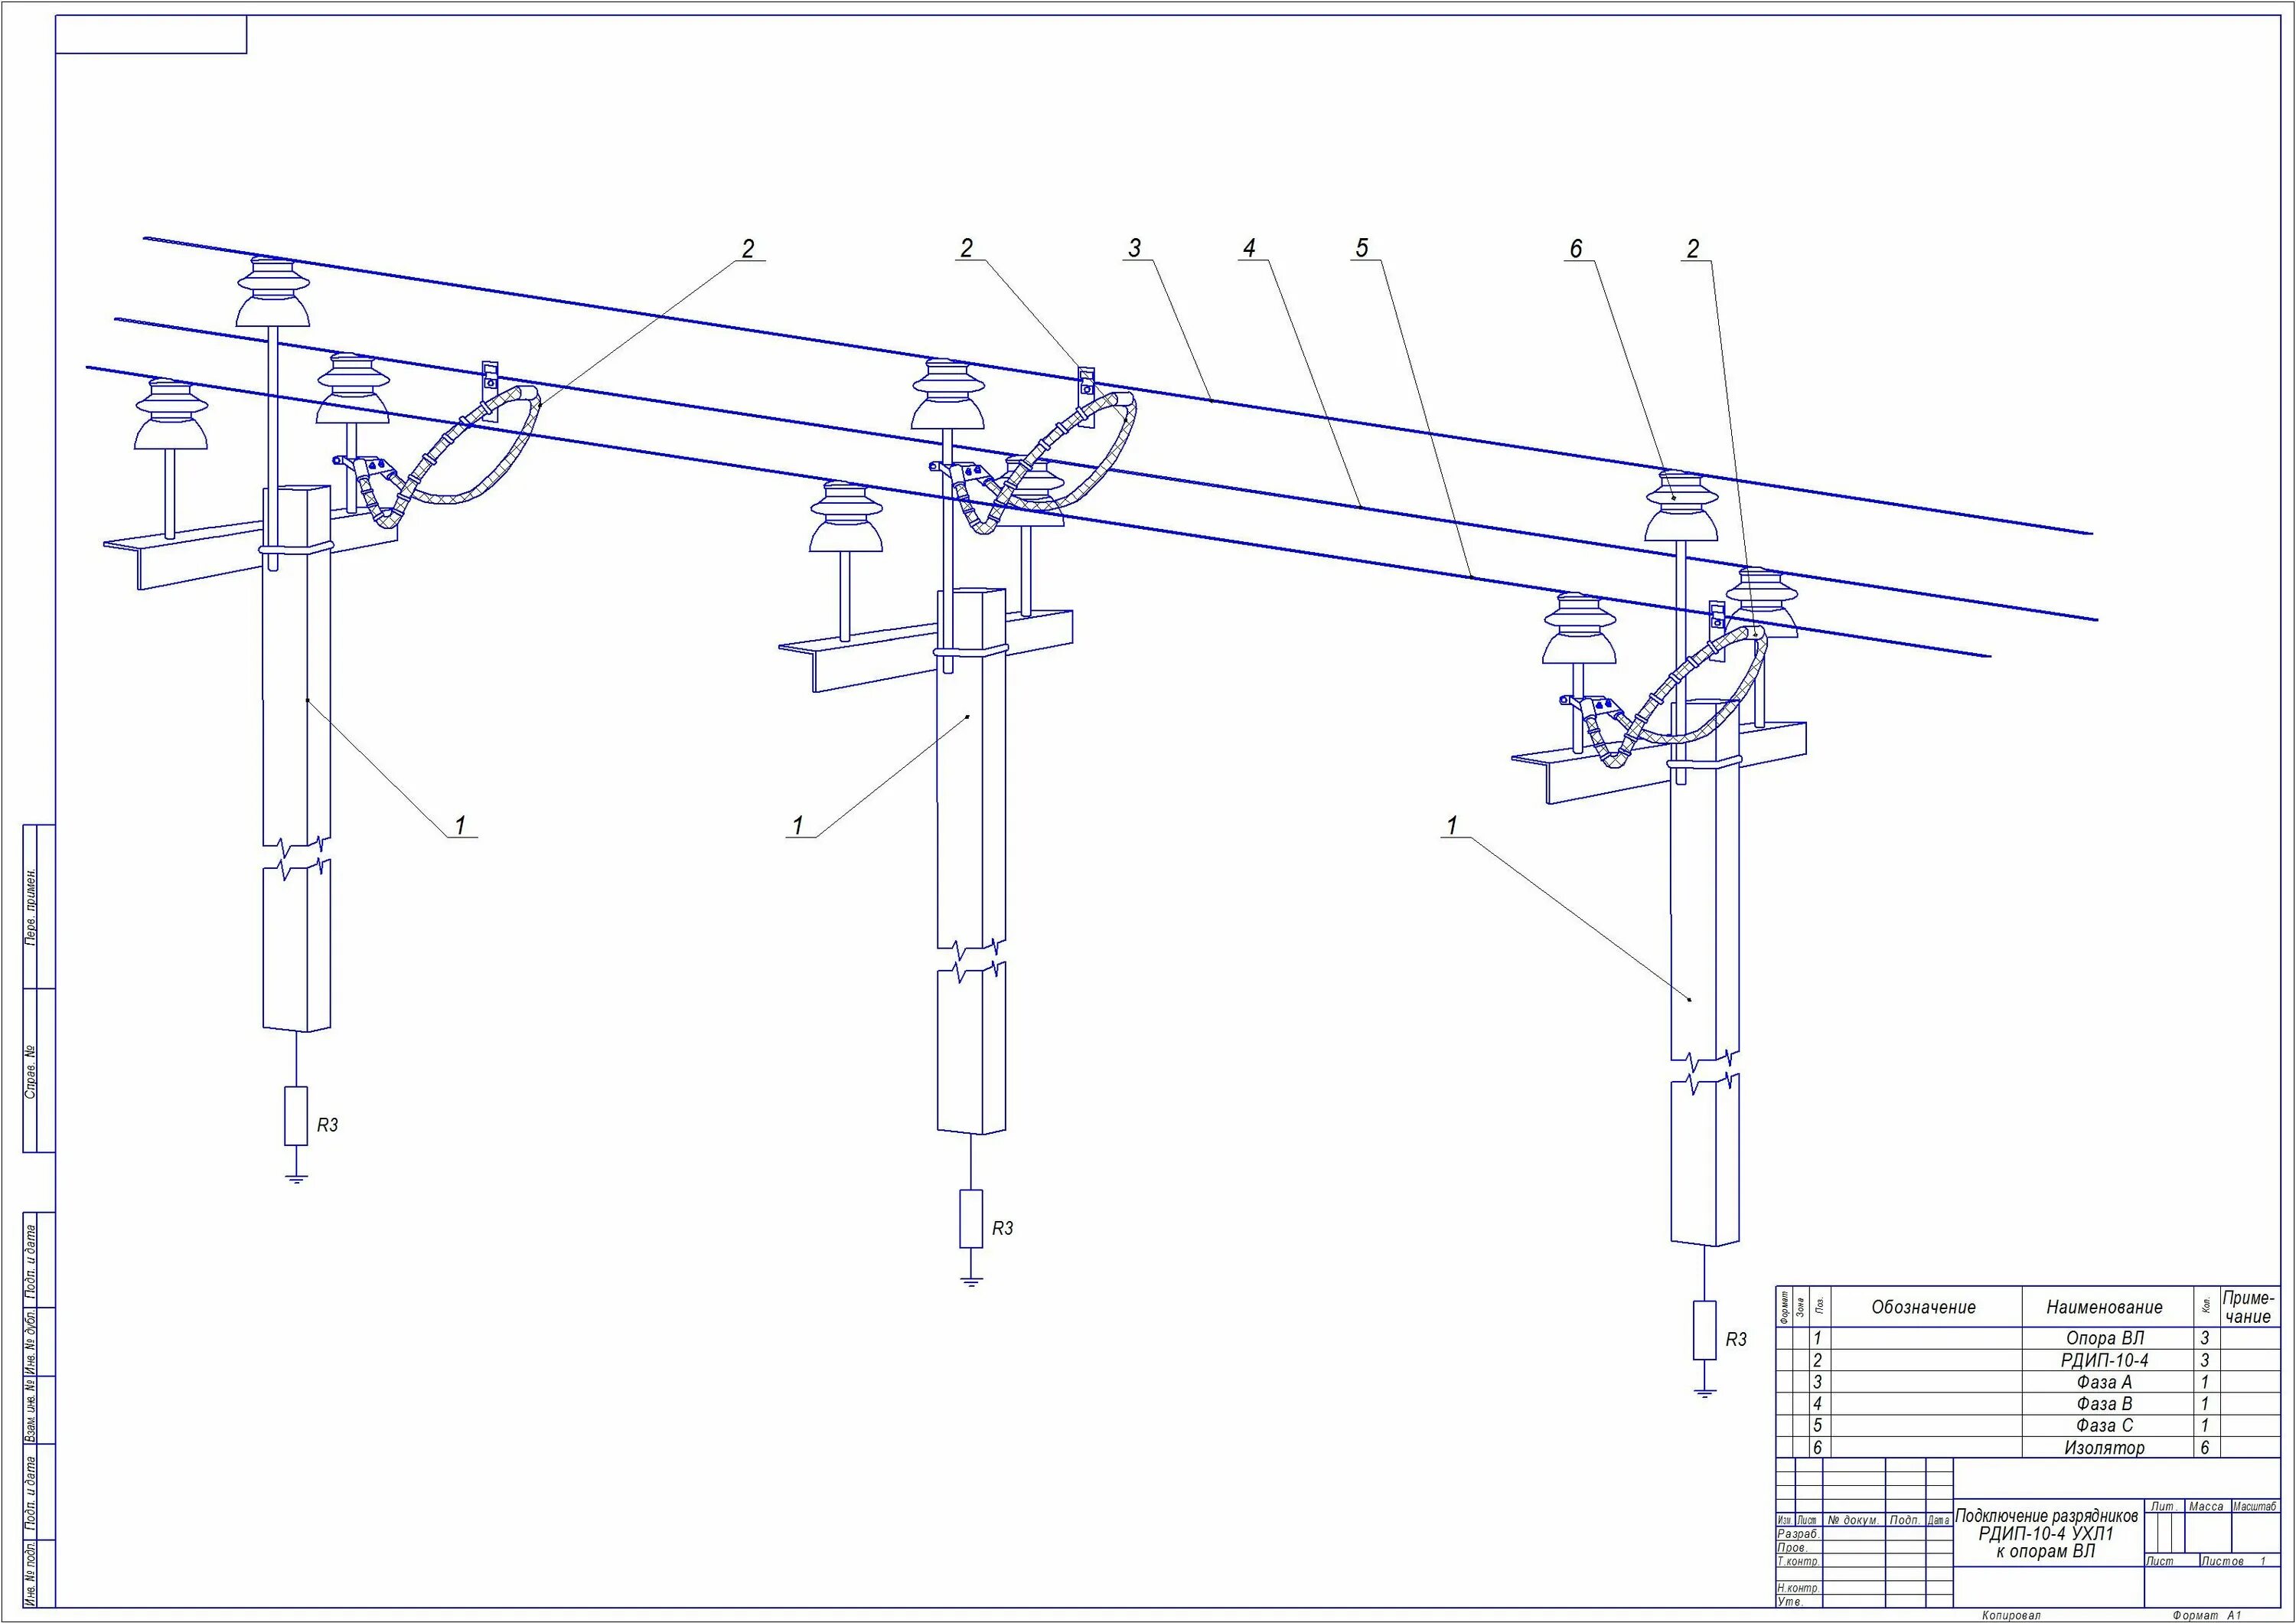Click the 'Наименование' column header
The height and width of the screenshot is (1623, 2296).
click(2104, 1307)
